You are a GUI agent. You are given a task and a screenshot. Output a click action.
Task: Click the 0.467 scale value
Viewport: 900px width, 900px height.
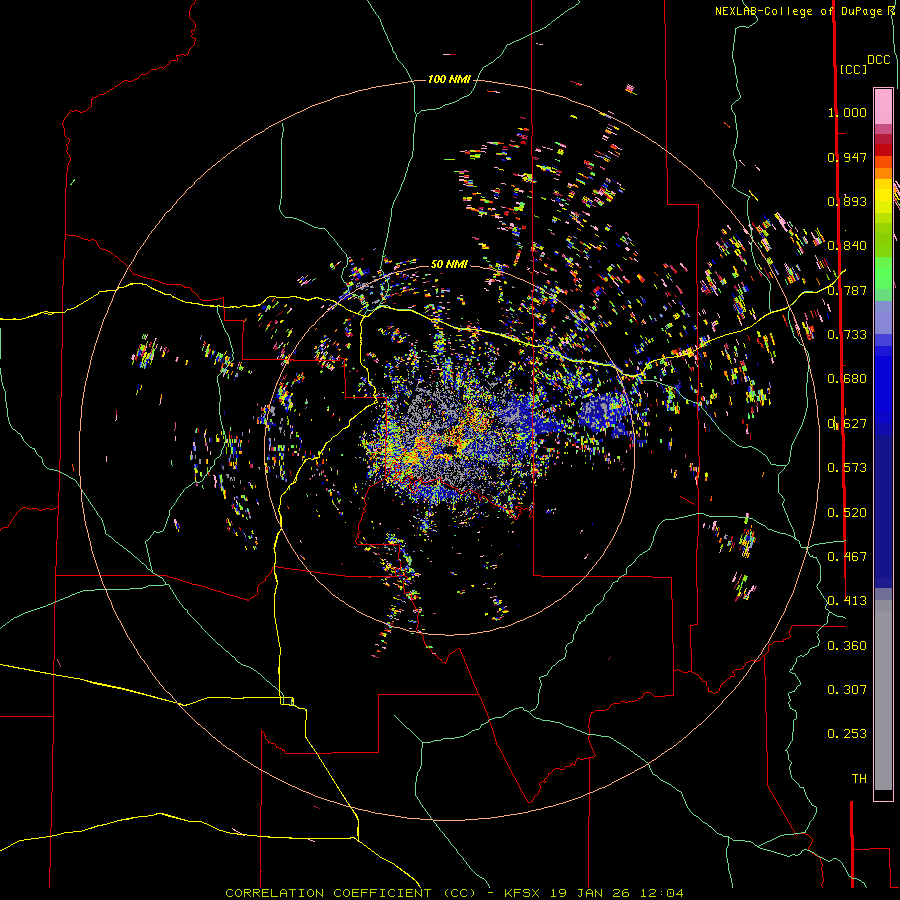click(847, 557)
